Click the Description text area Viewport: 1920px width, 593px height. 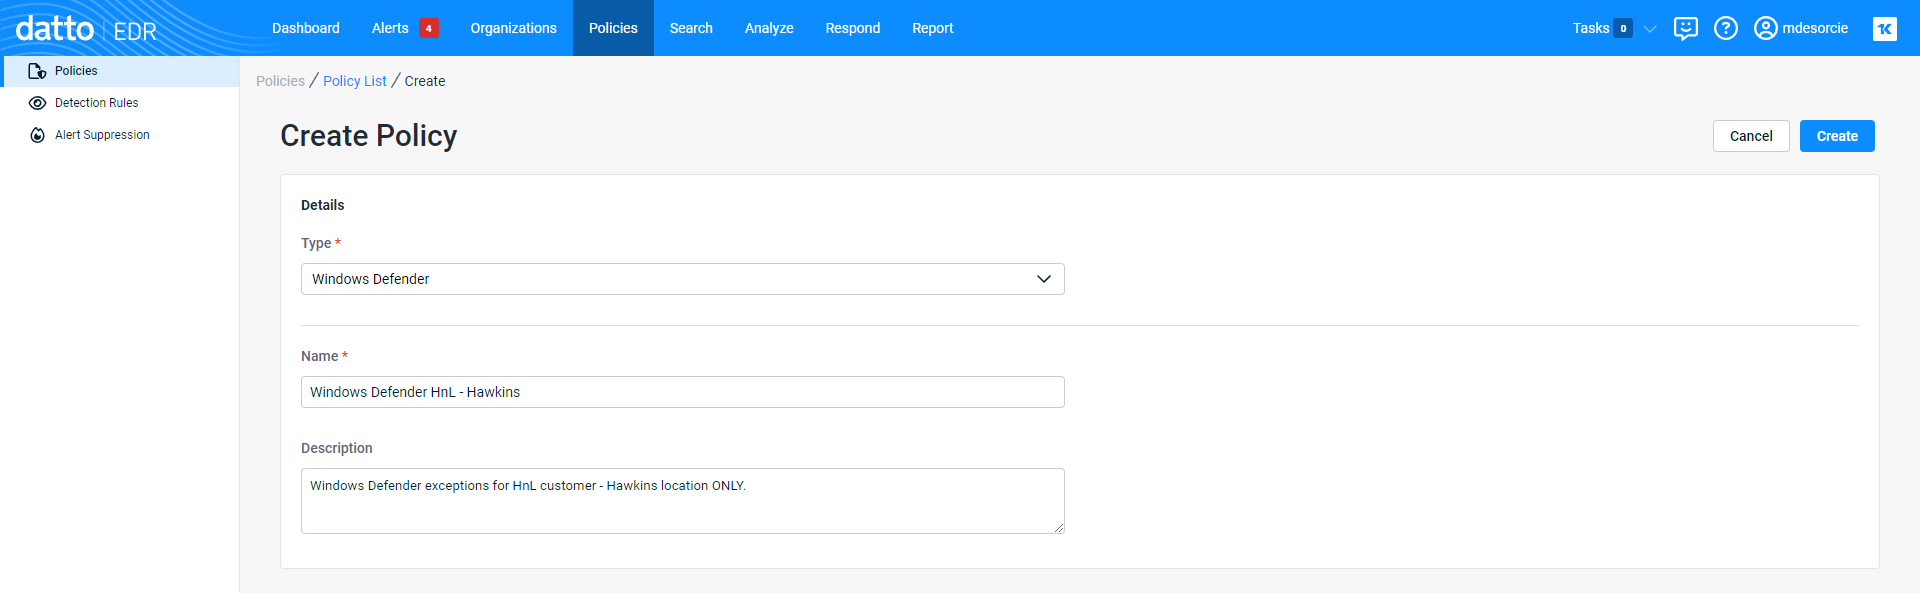(683, 501)
